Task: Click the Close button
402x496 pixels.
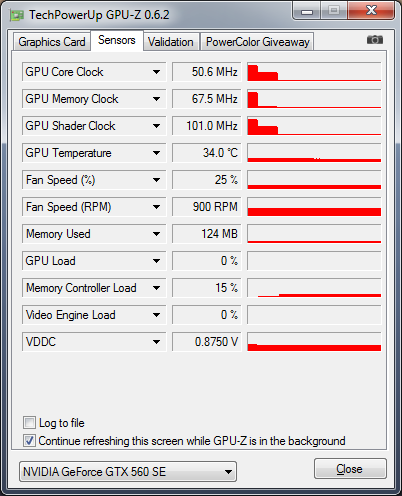Action: click(x=350, y=469)
